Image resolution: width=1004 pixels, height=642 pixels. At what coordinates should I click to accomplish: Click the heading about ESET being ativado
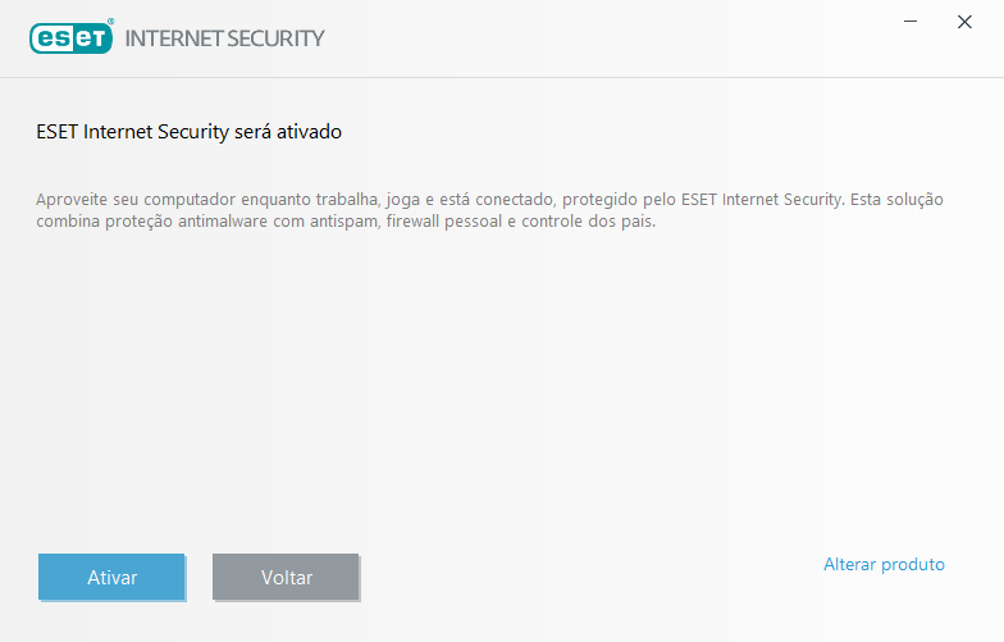click(x=189, y=132)
